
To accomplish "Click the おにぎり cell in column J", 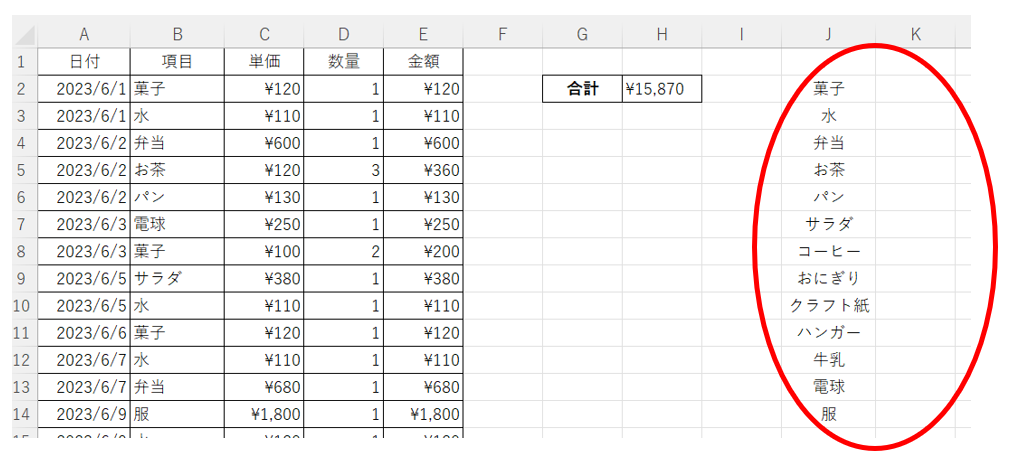I will pos(829,278).
